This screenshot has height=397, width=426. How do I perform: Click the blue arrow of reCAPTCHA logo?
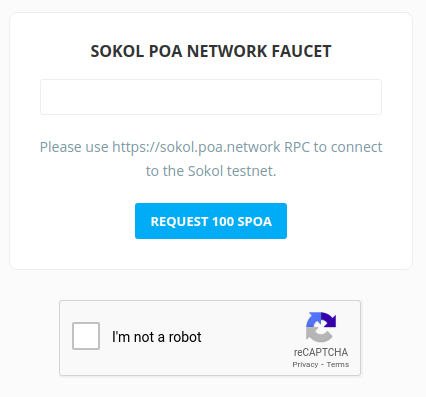point(313,320)
